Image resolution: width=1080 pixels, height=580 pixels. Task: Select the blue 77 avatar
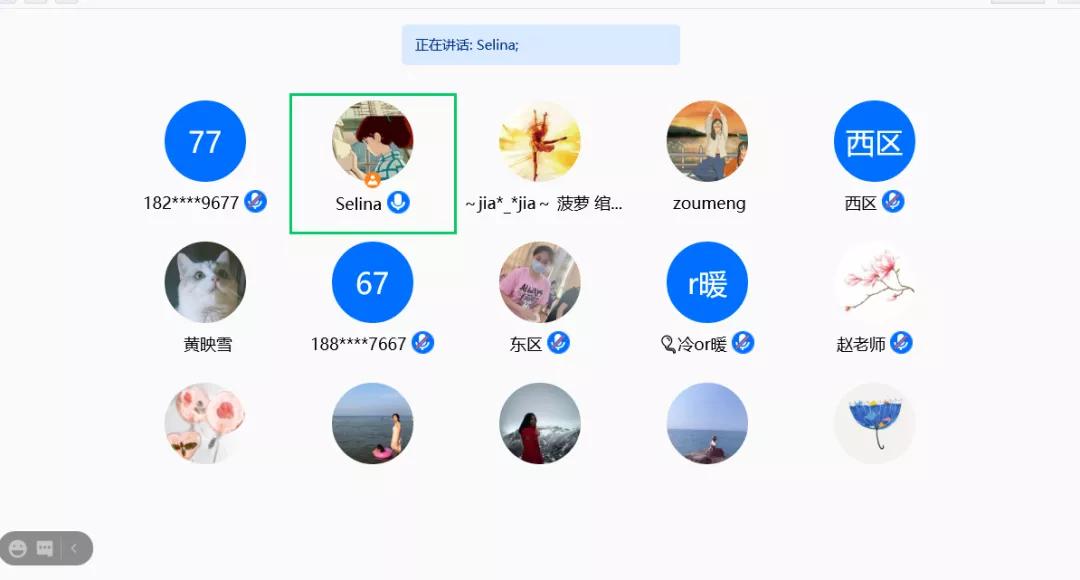click(205, 141)
